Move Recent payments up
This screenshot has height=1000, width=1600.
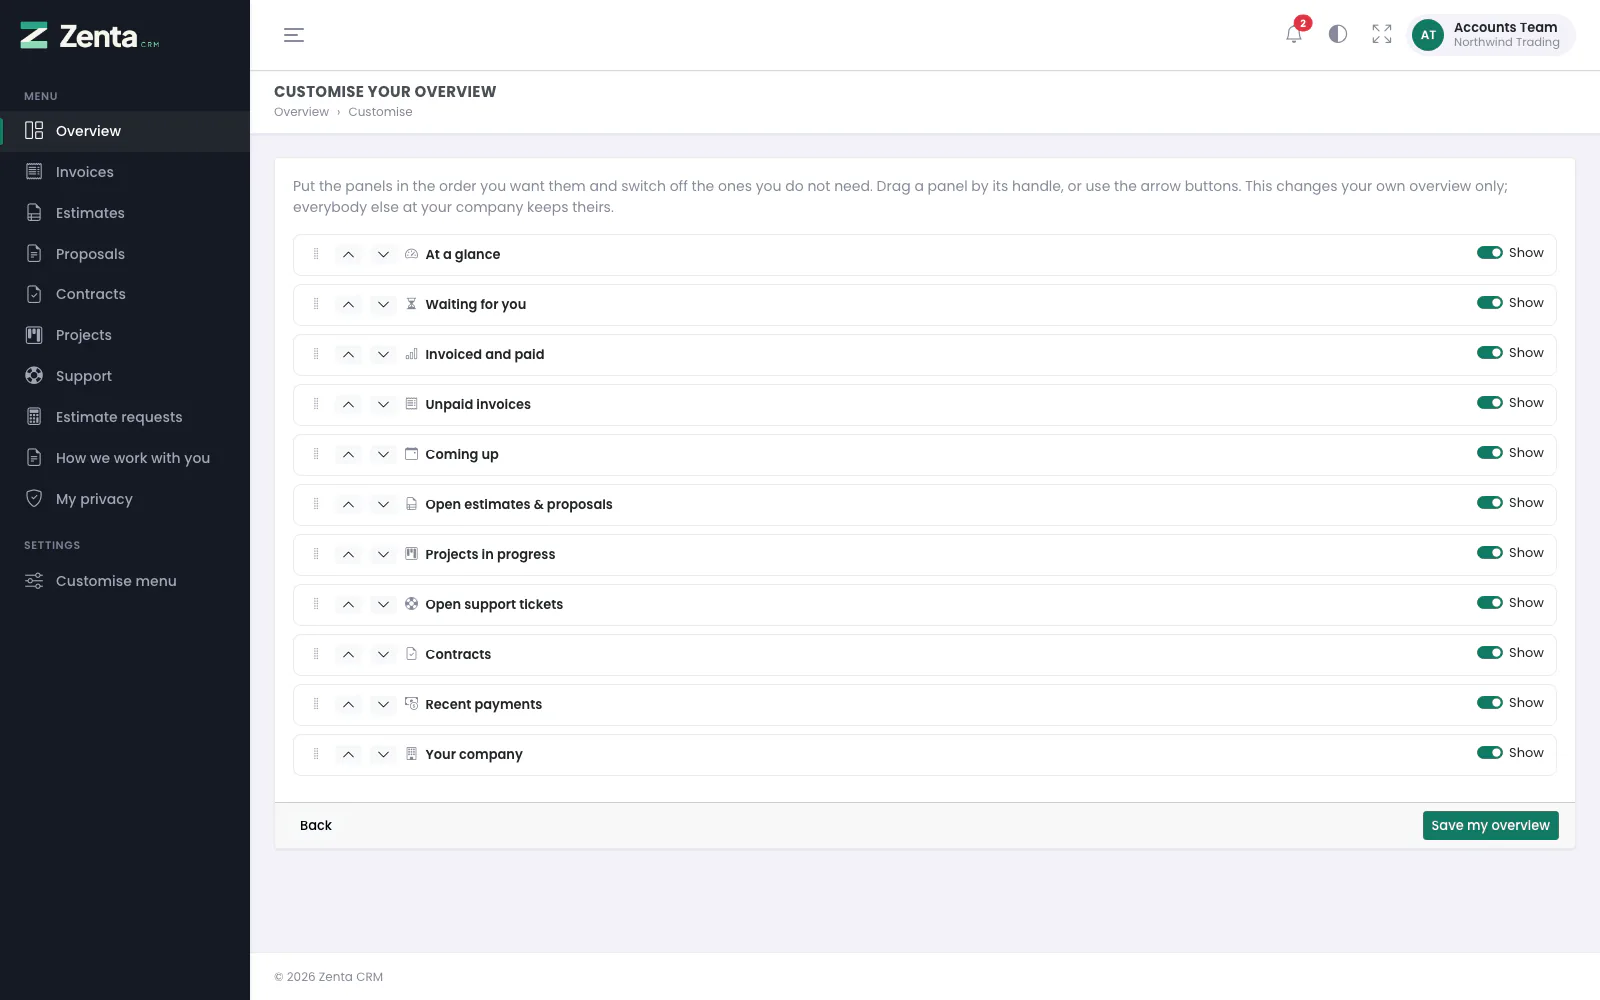[348, 704]
